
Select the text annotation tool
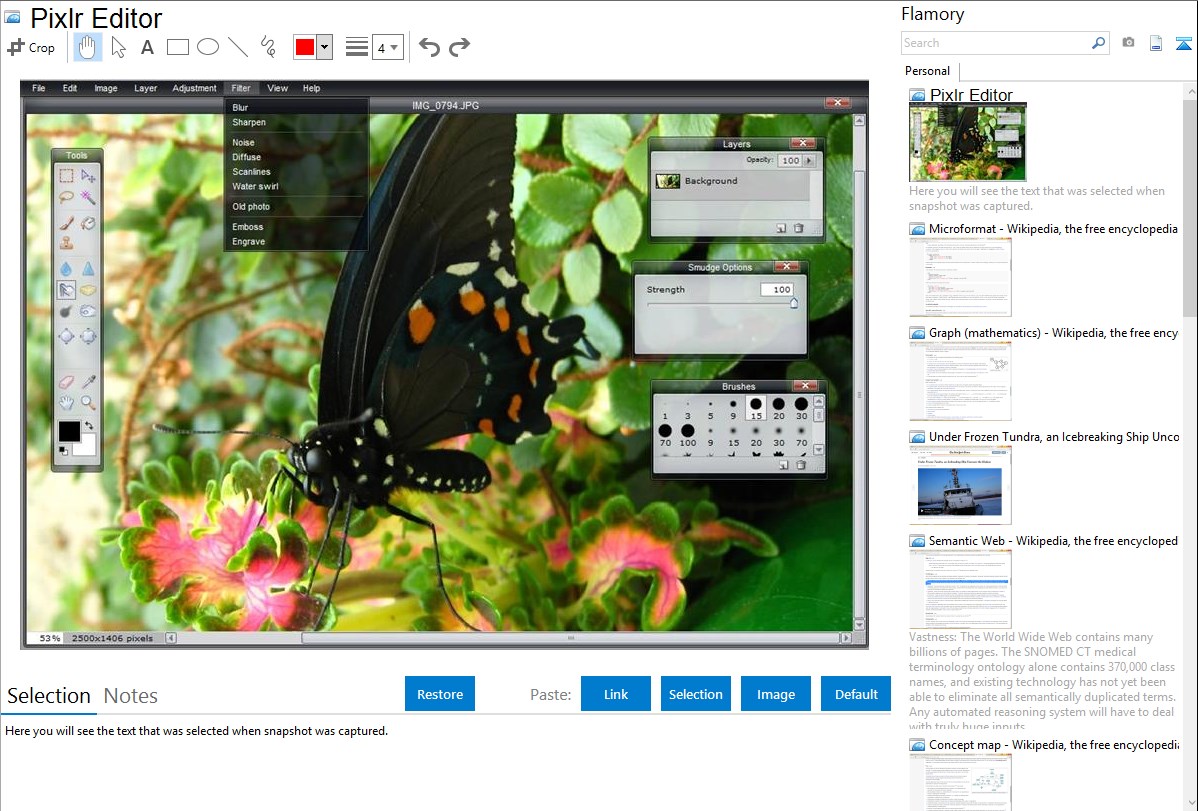pos(147,47)
